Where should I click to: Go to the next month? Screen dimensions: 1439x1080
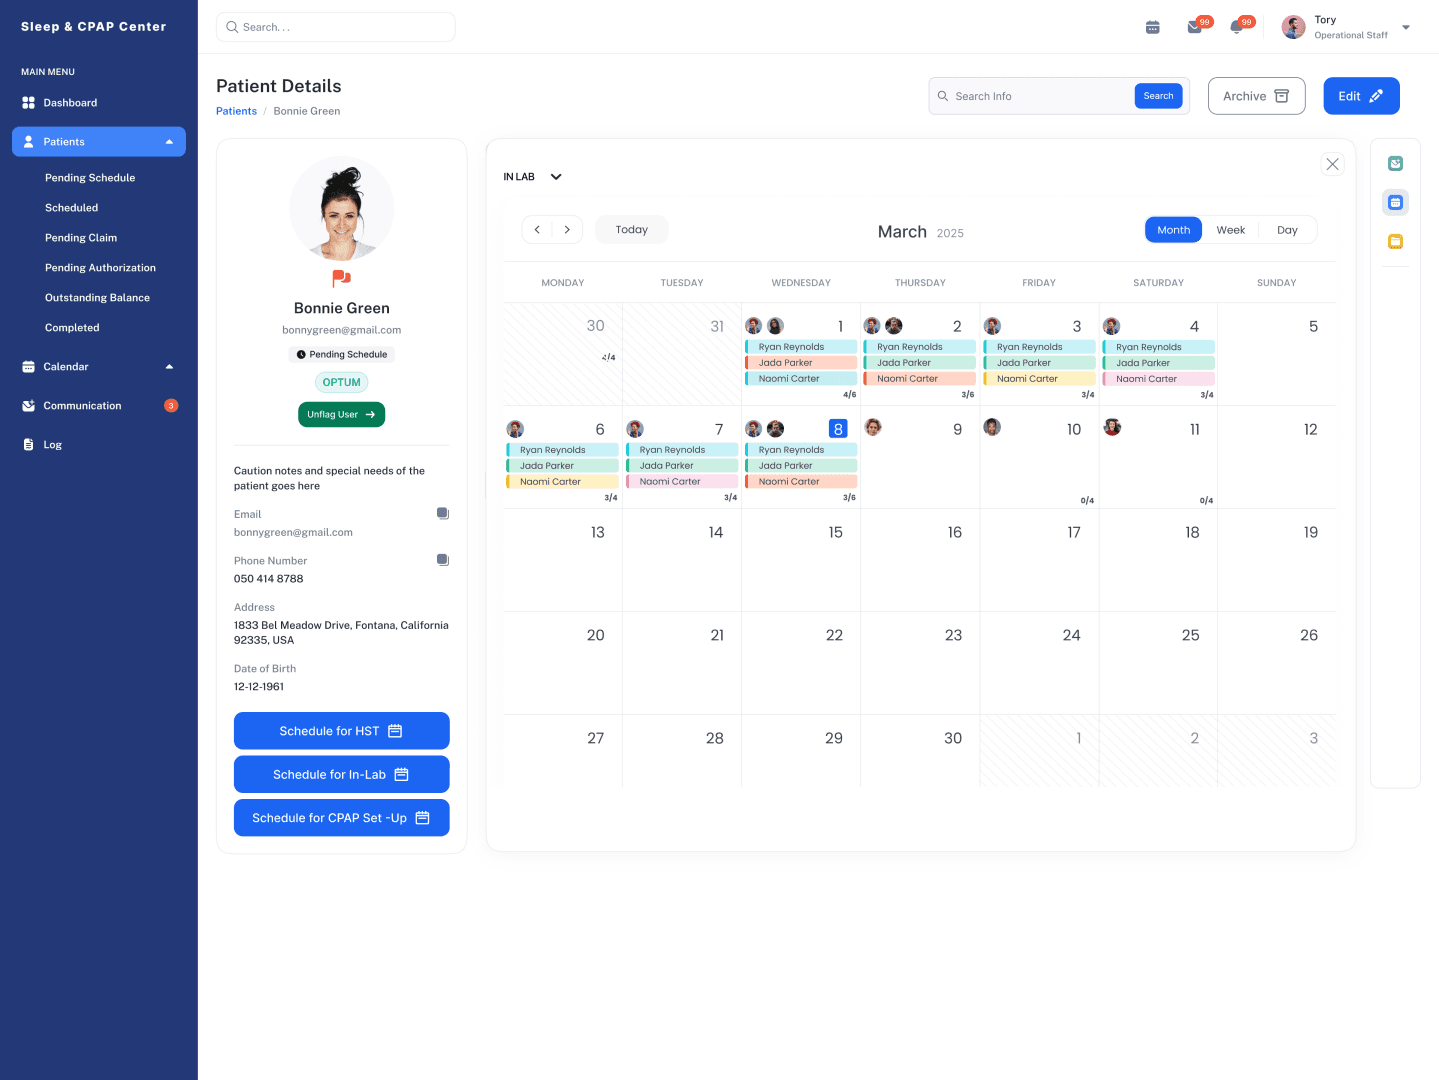tap(567, 230)
